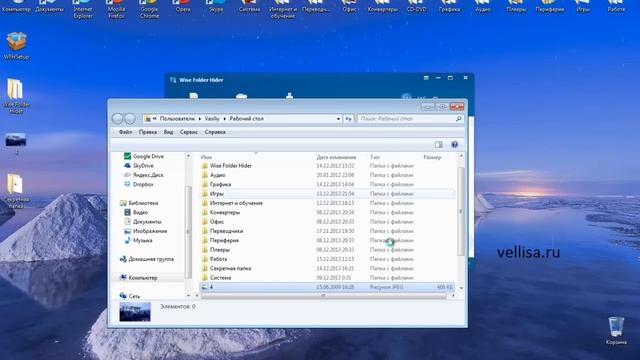Open the Изображения library in navigation pane
This screenshot has width=640, height=360.
(145, 231)
